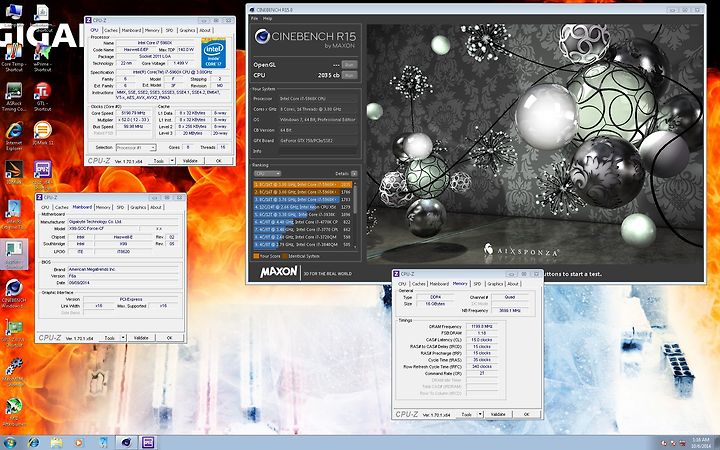Select ranking entry scoring 1279

click(x=303, y=207)
